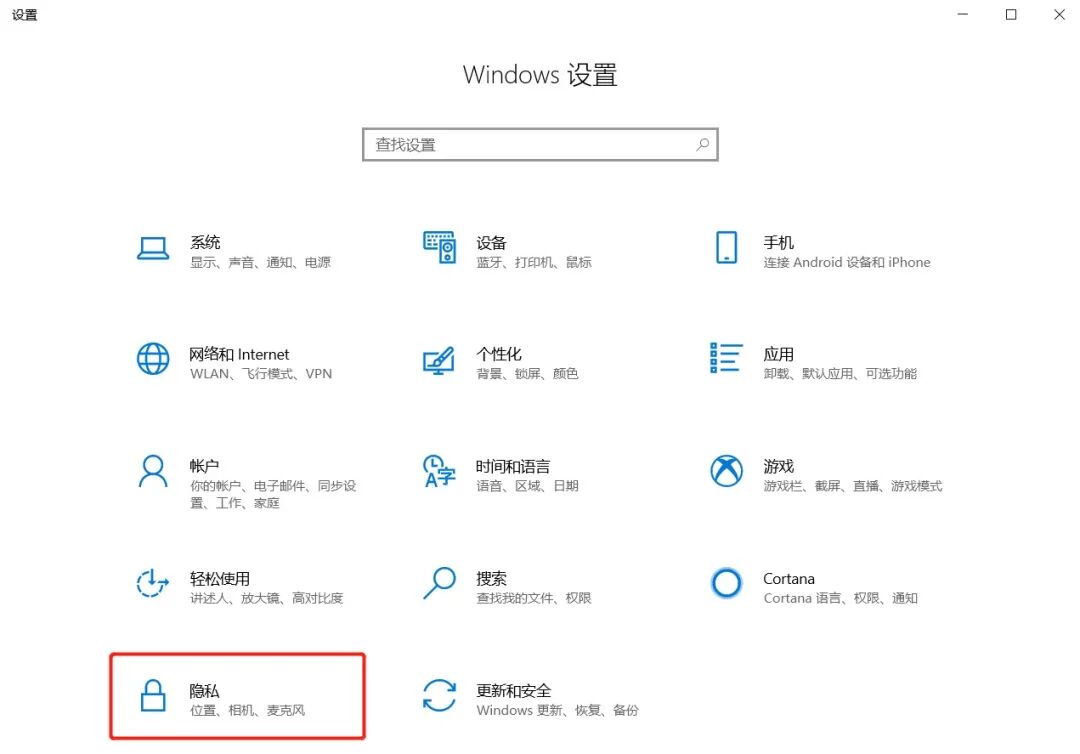Click the text WLAN、飞行模式、VPN
This screenshot has height=754, width=1080.
coord(261,374)
